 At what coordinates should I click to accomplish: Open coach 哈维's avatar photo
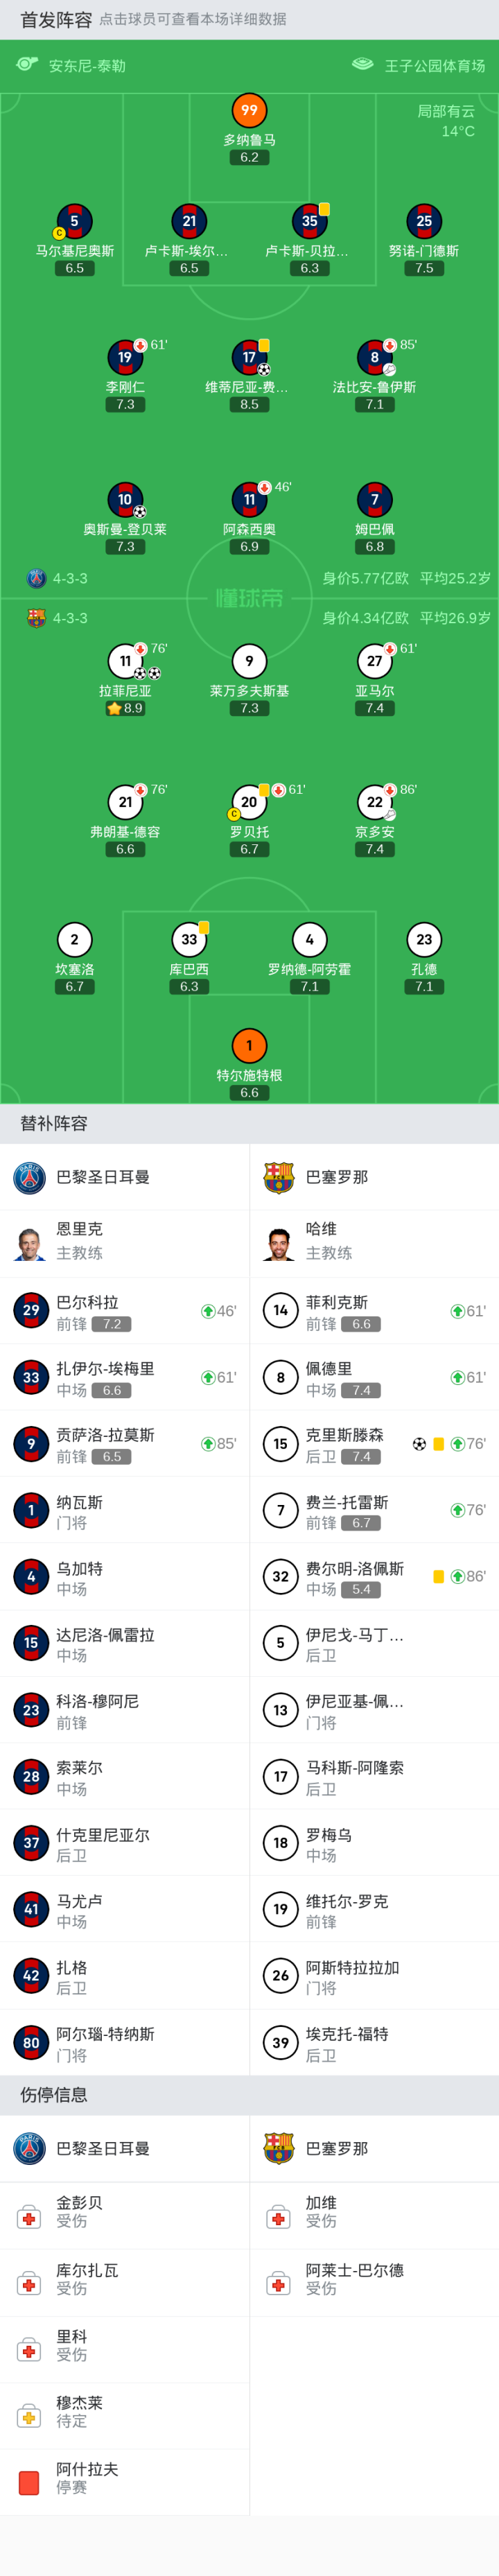tap(280, 1243)
